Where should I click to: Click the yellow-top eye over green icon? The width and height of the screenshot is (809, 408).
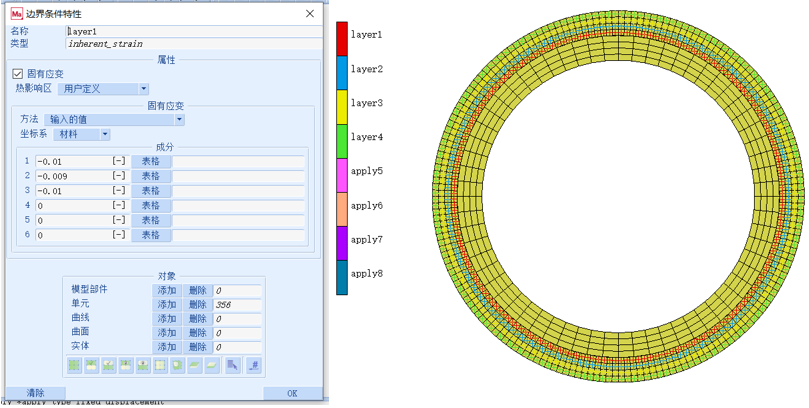(x=143, y=365)
